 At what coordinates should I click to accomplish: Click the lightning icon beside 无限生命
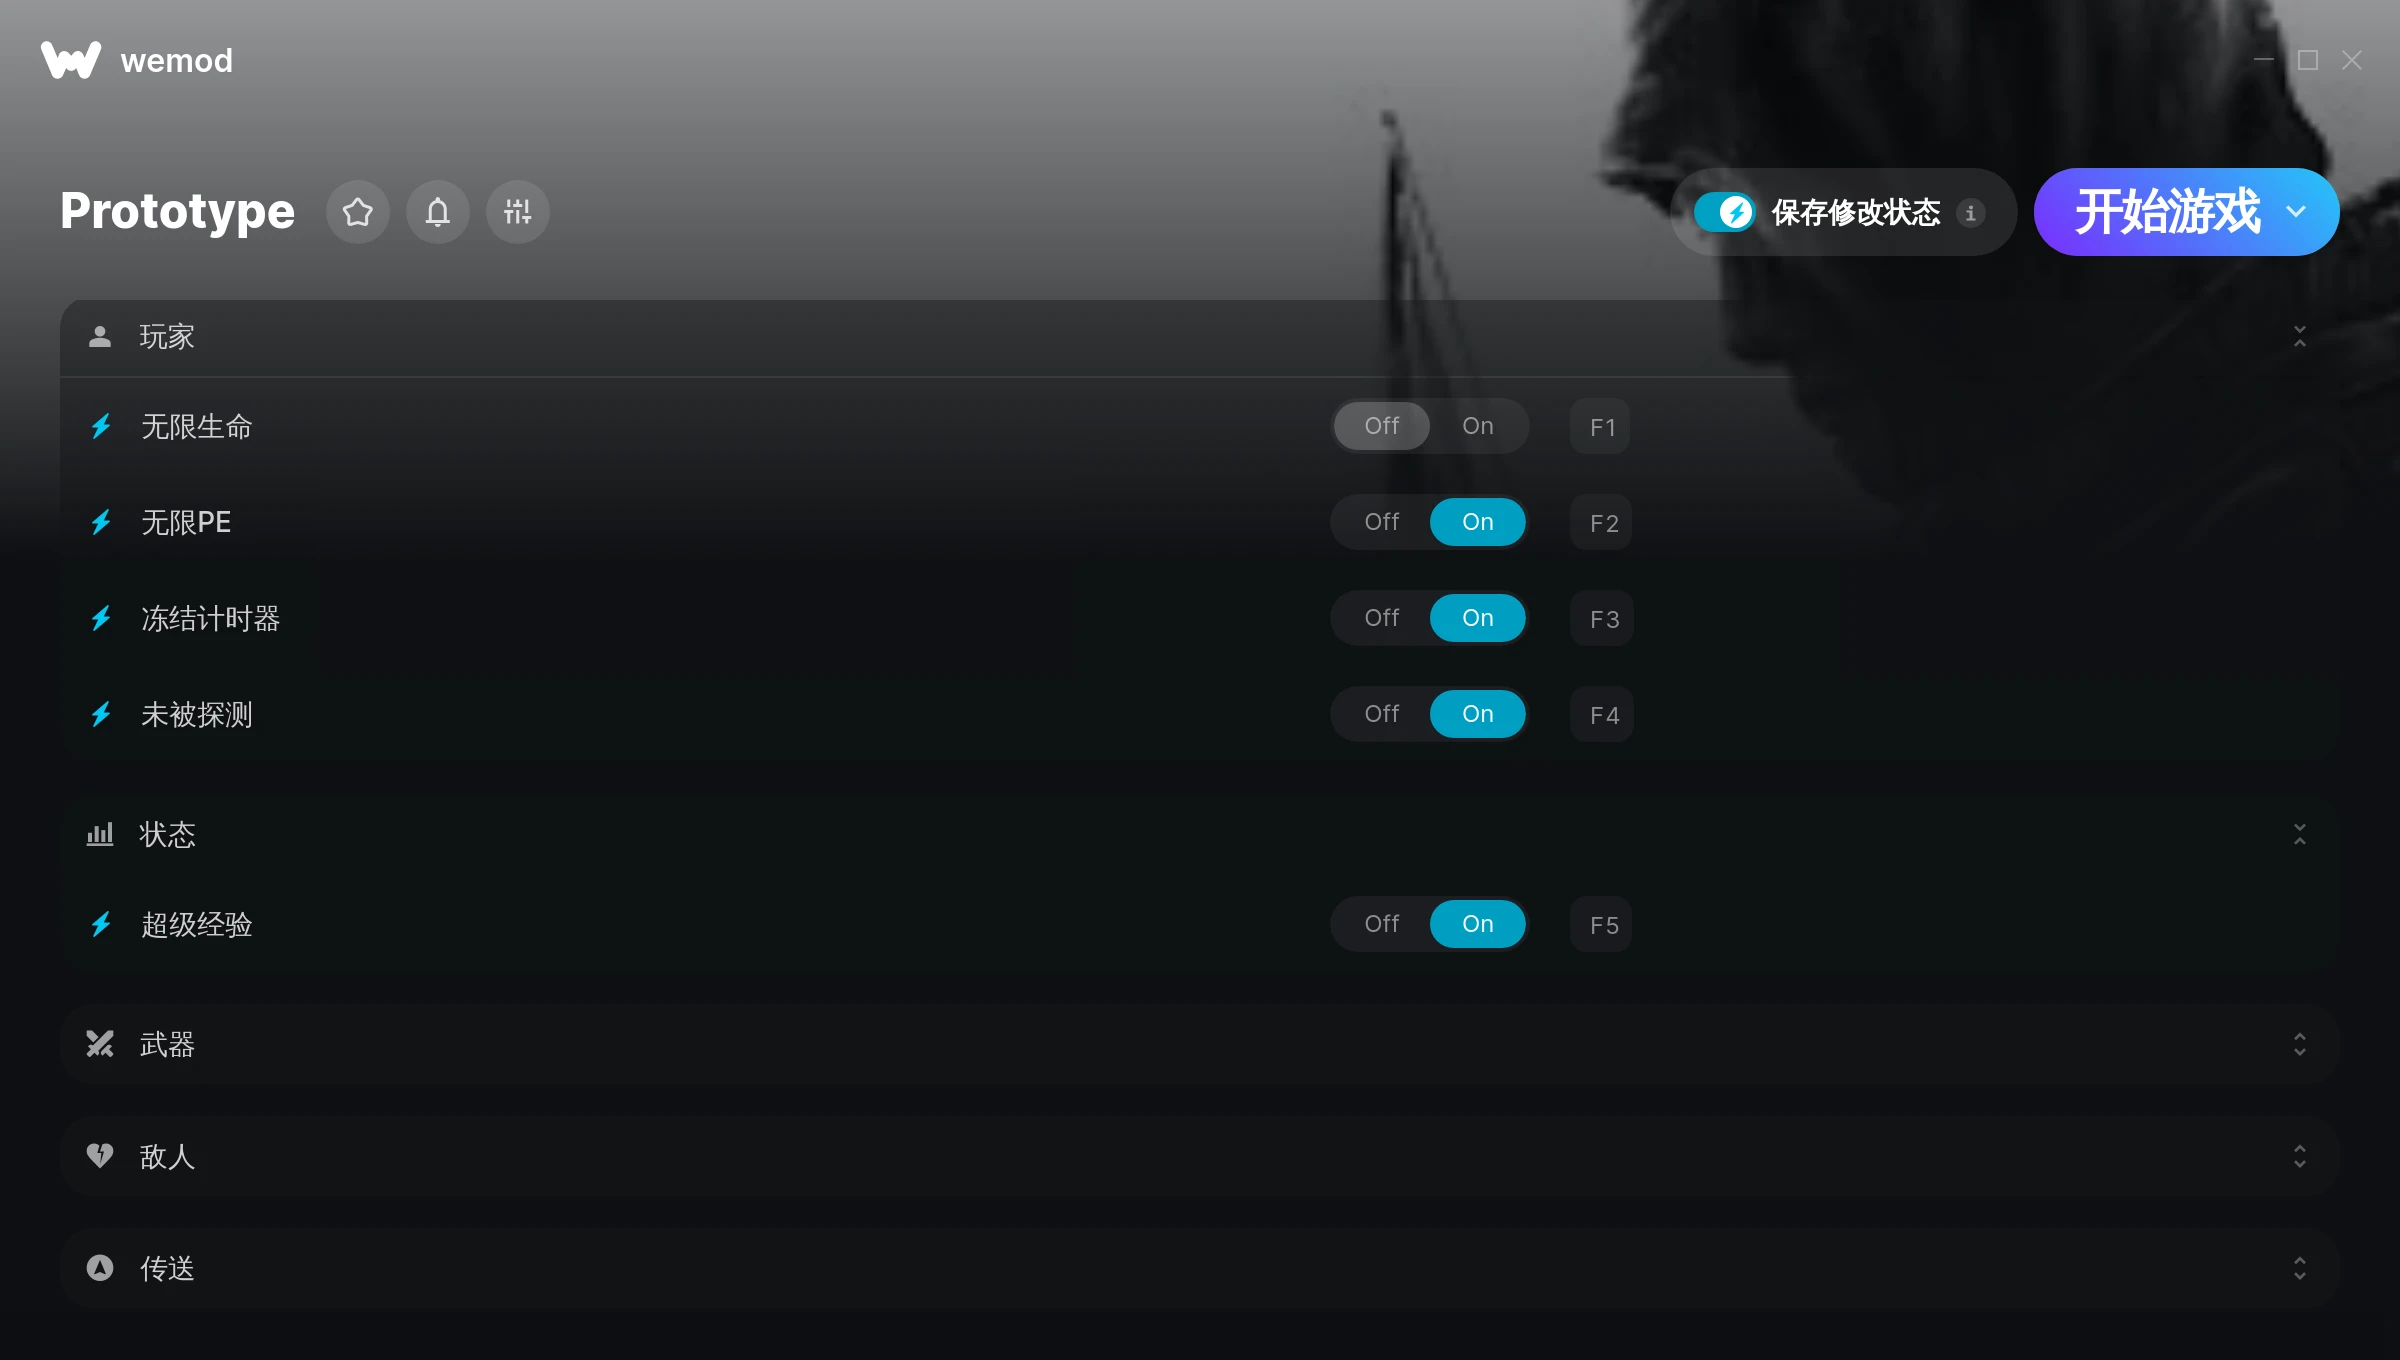101,427
